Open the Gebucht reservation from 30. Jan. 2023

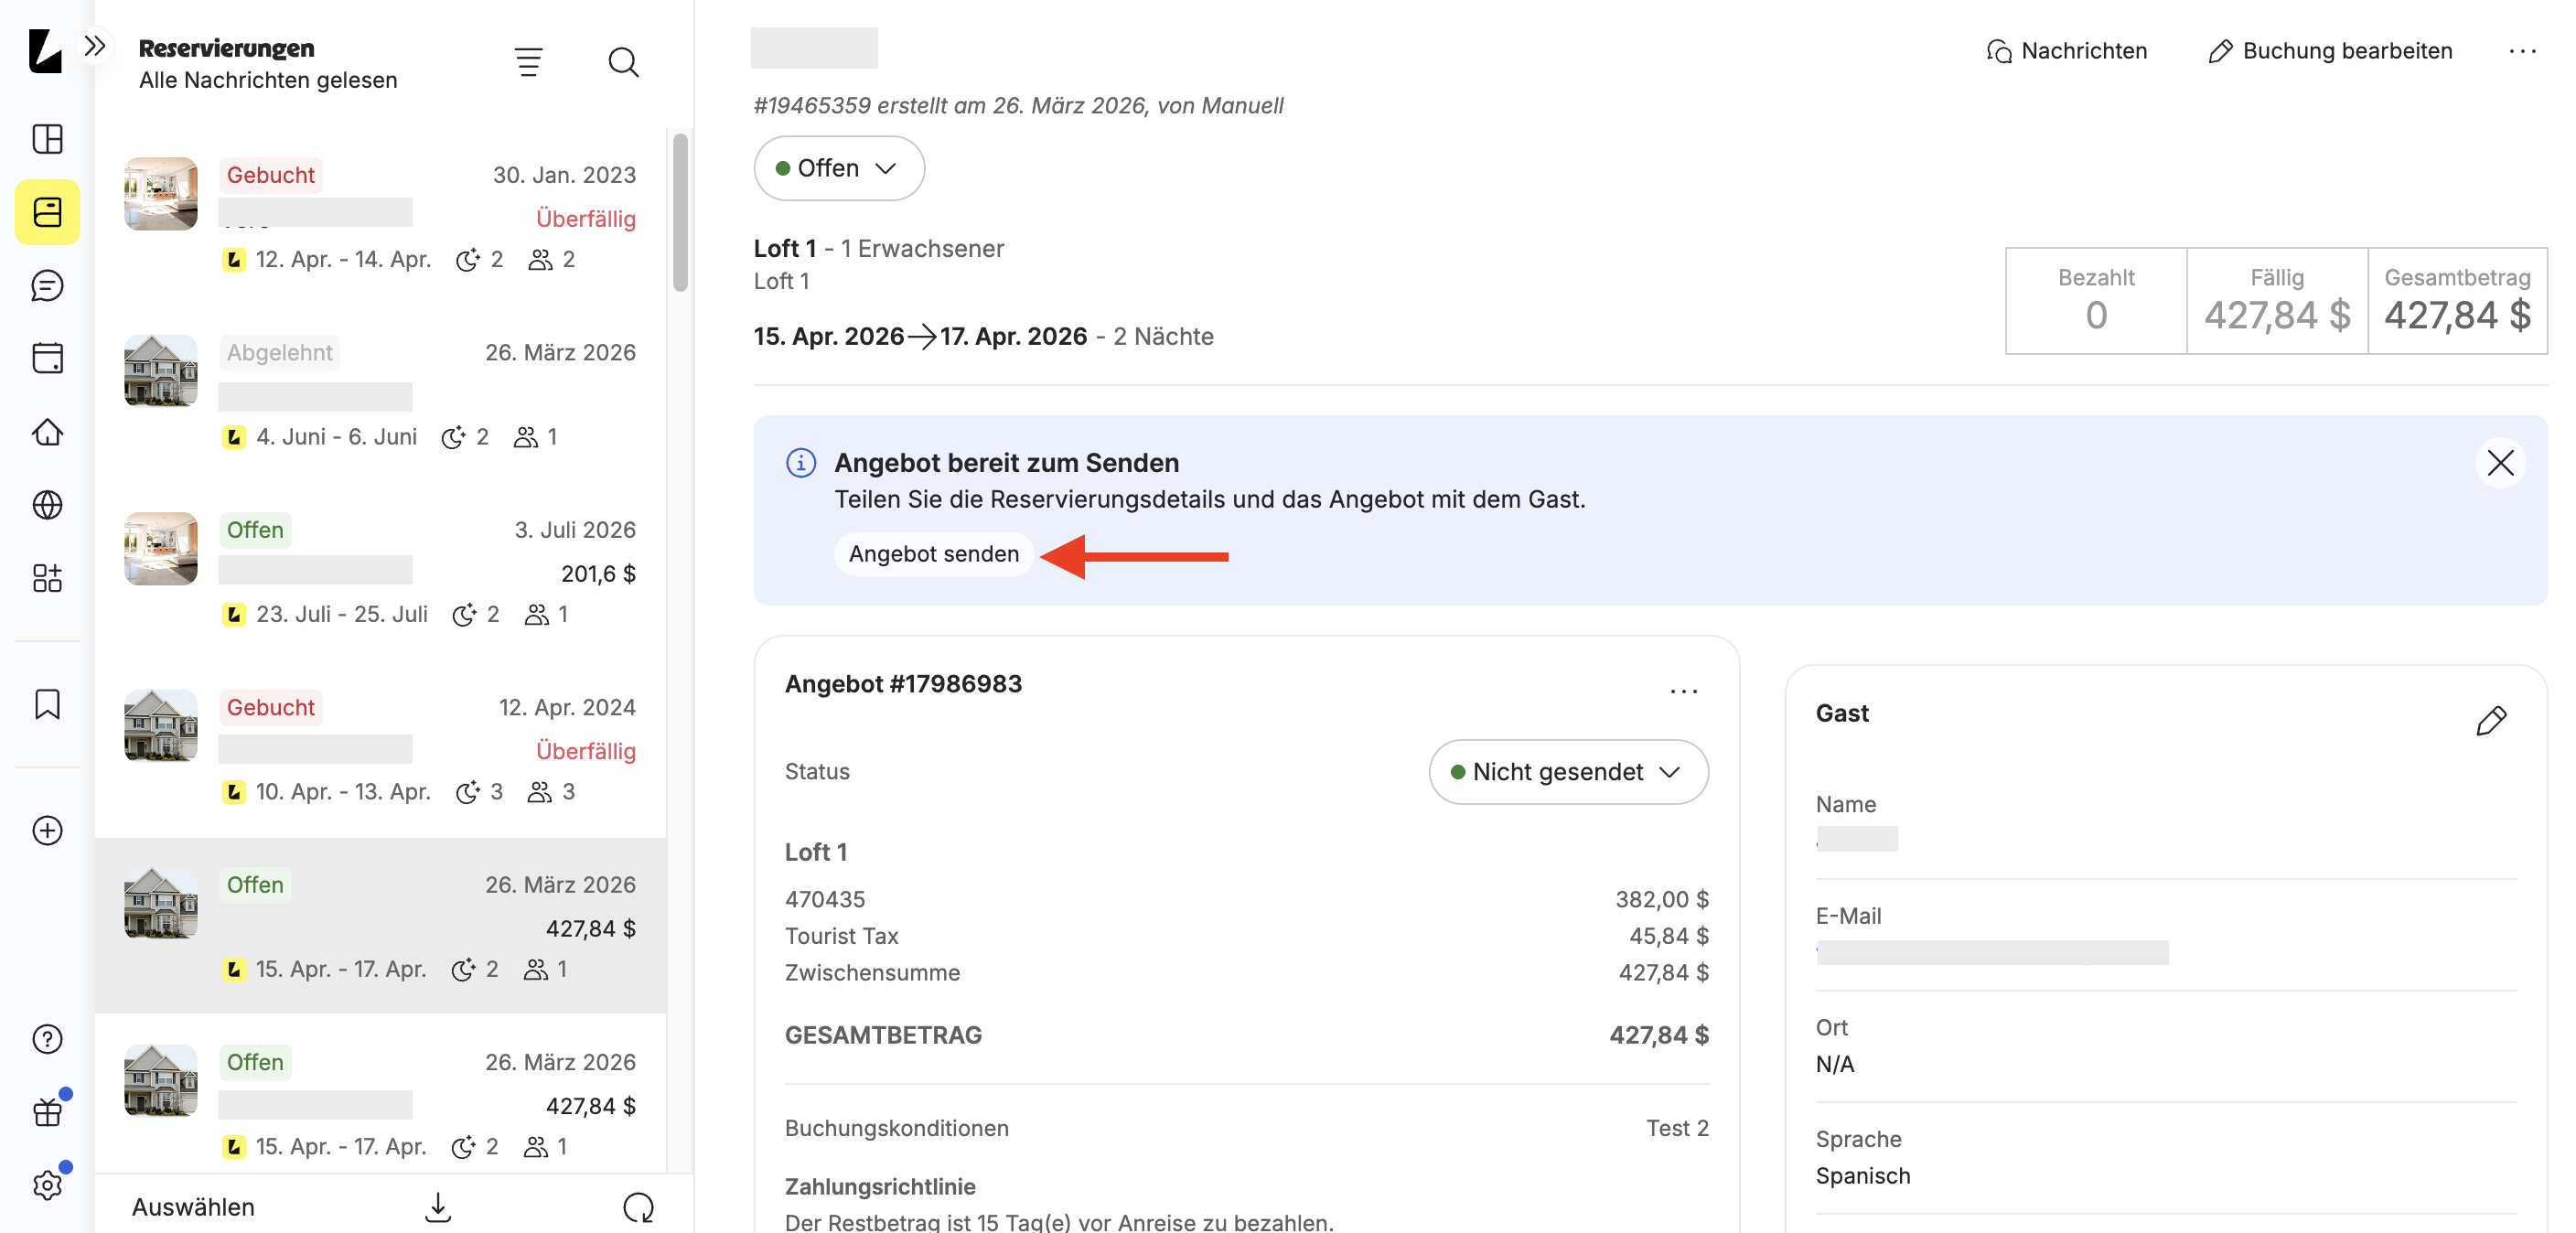[x=380, y=217]
